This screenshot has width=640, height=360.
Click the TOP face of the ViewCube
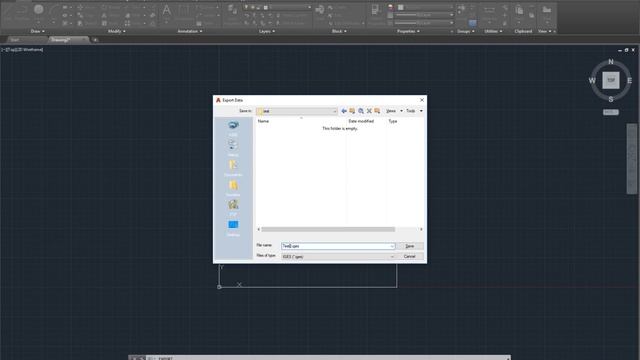tap(611, 80)
